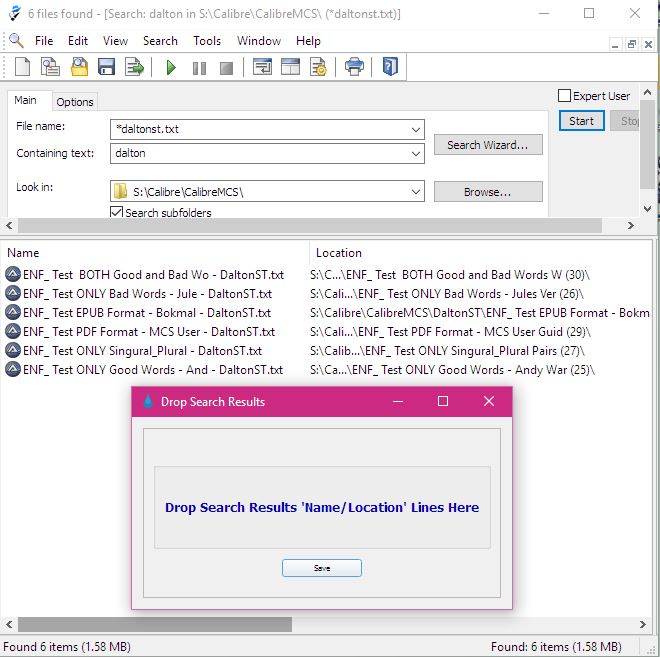The height and width of the screenshot is (657, 660).
Task: Expand the Containing text dropdown
Action: click(x=415, y=153)
